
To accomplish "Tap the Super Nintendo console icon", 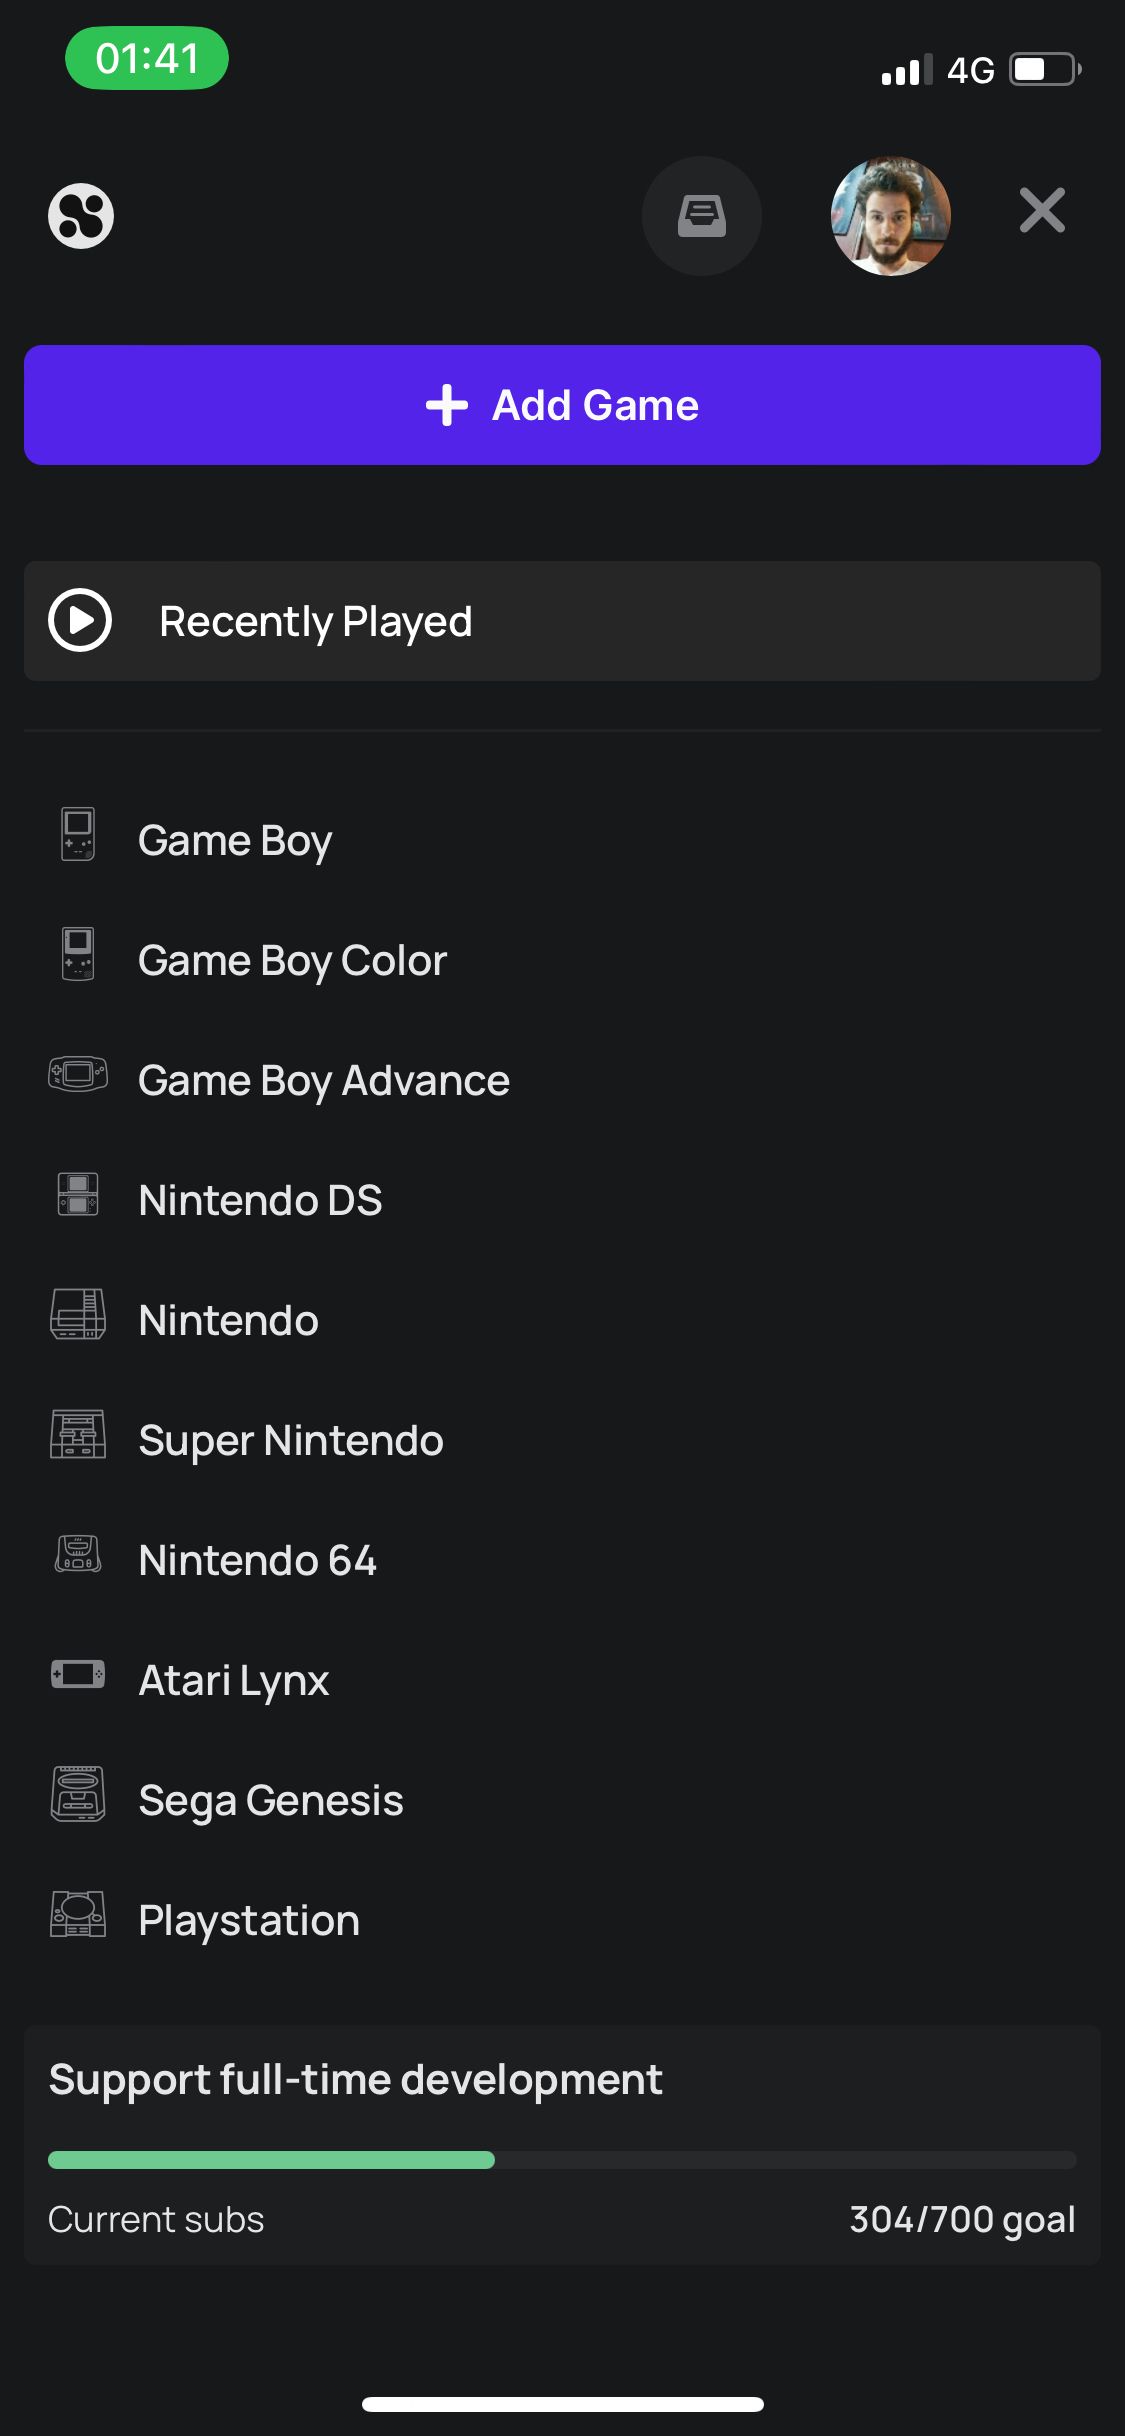I will click(x=78, y=1435).
